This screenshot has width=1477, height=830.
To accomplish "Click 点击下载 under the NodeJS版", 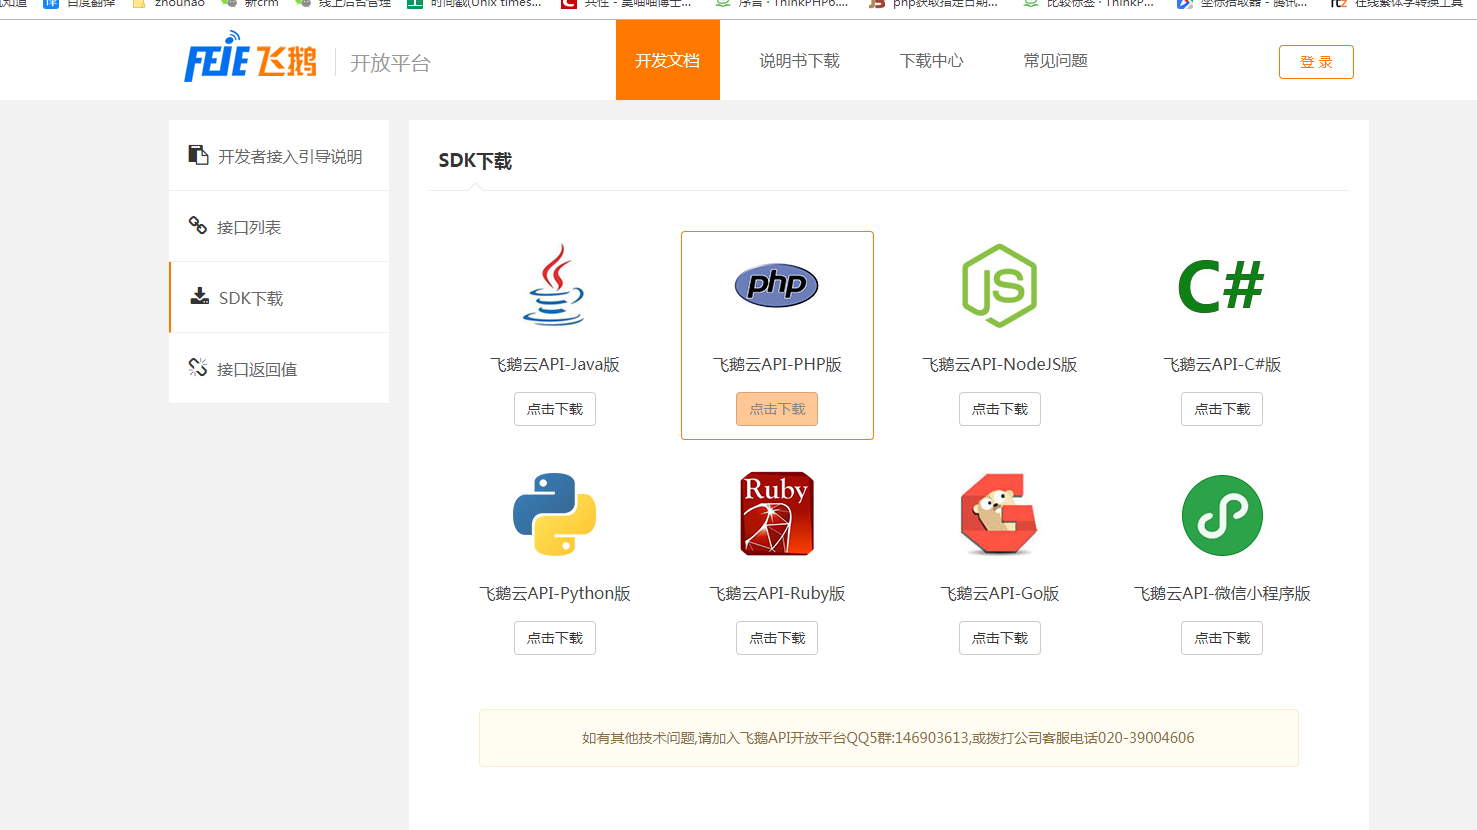I will pyautogui.click(x=1000, y=409).
